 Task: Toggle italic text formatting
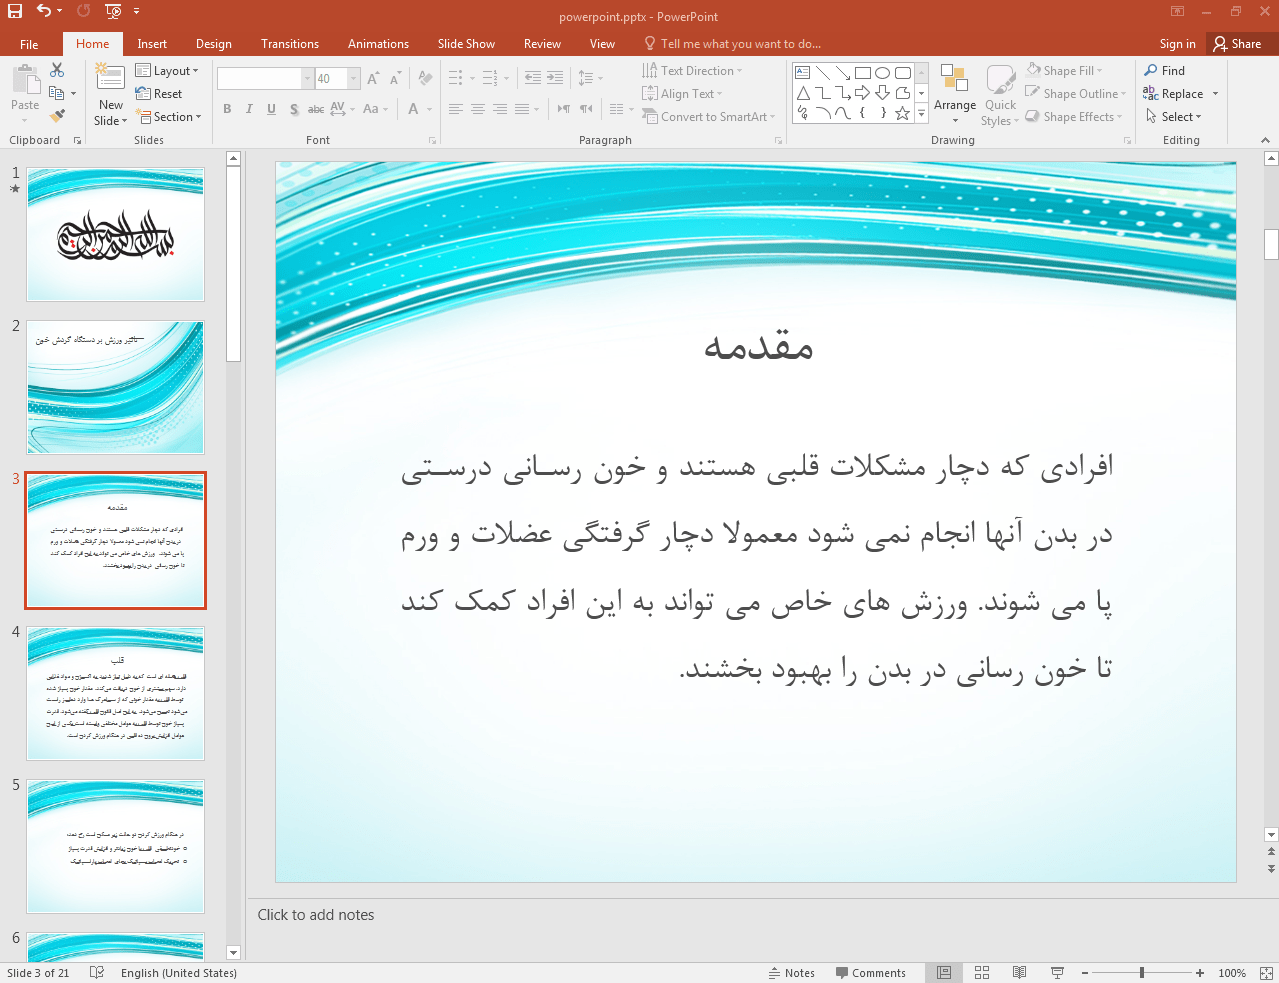pos(249,109)
